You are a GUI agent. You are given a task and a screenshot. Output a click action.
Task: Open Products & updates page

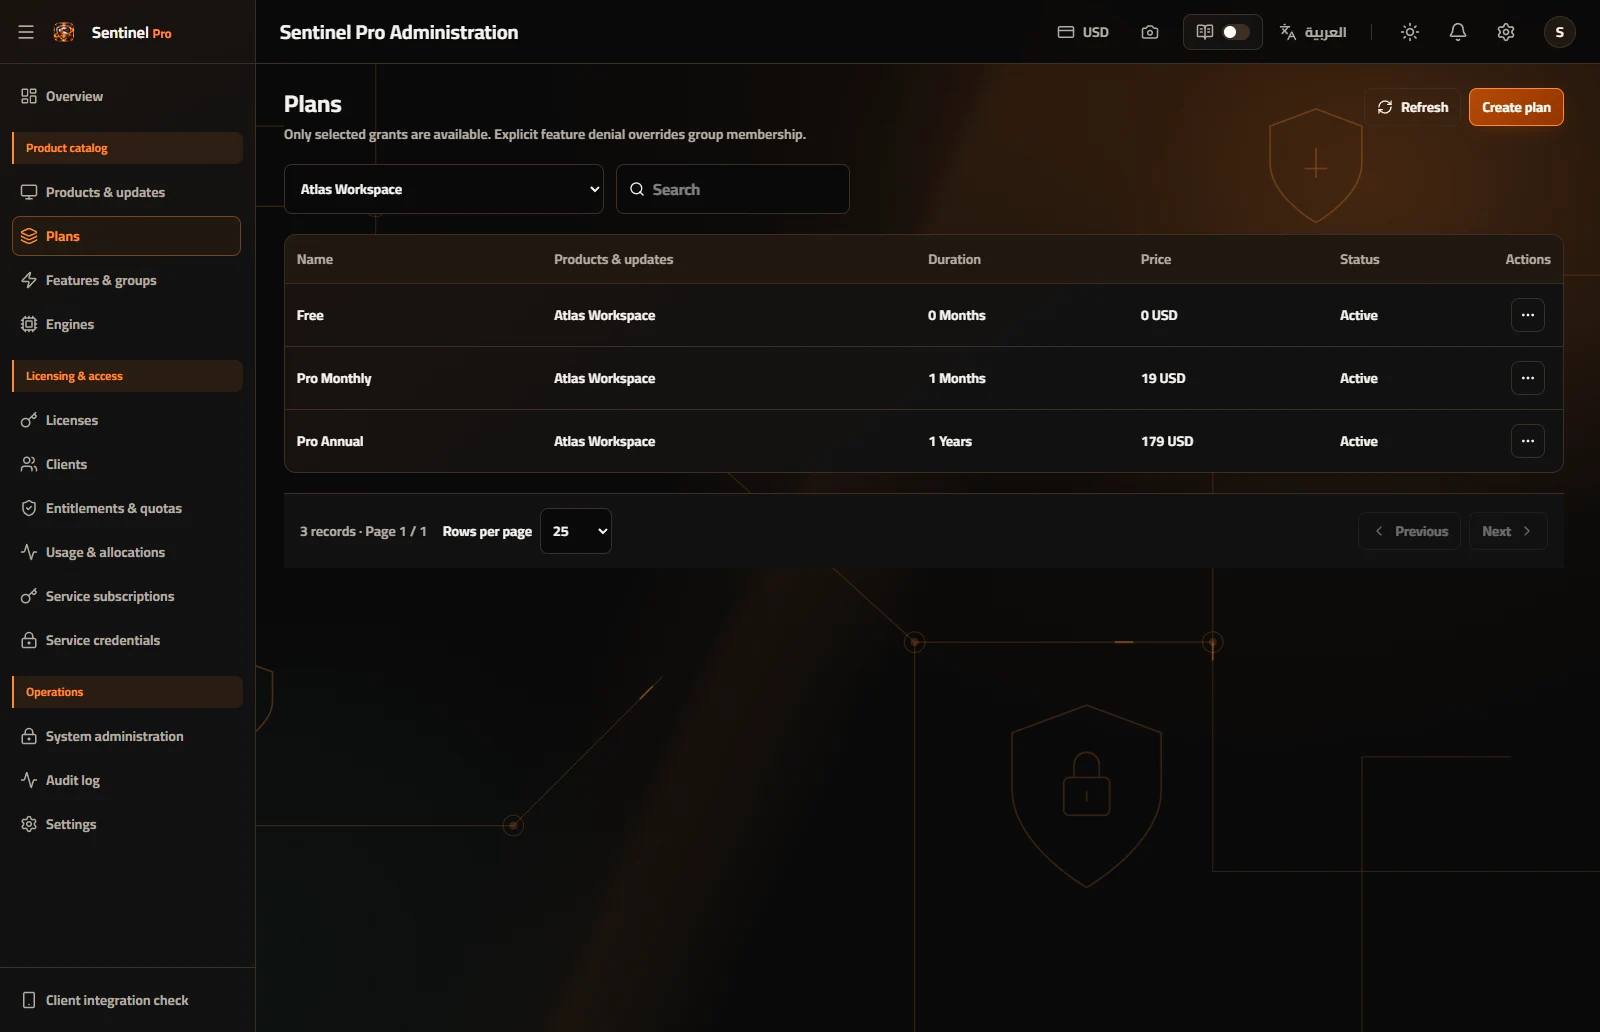(126, 192)
